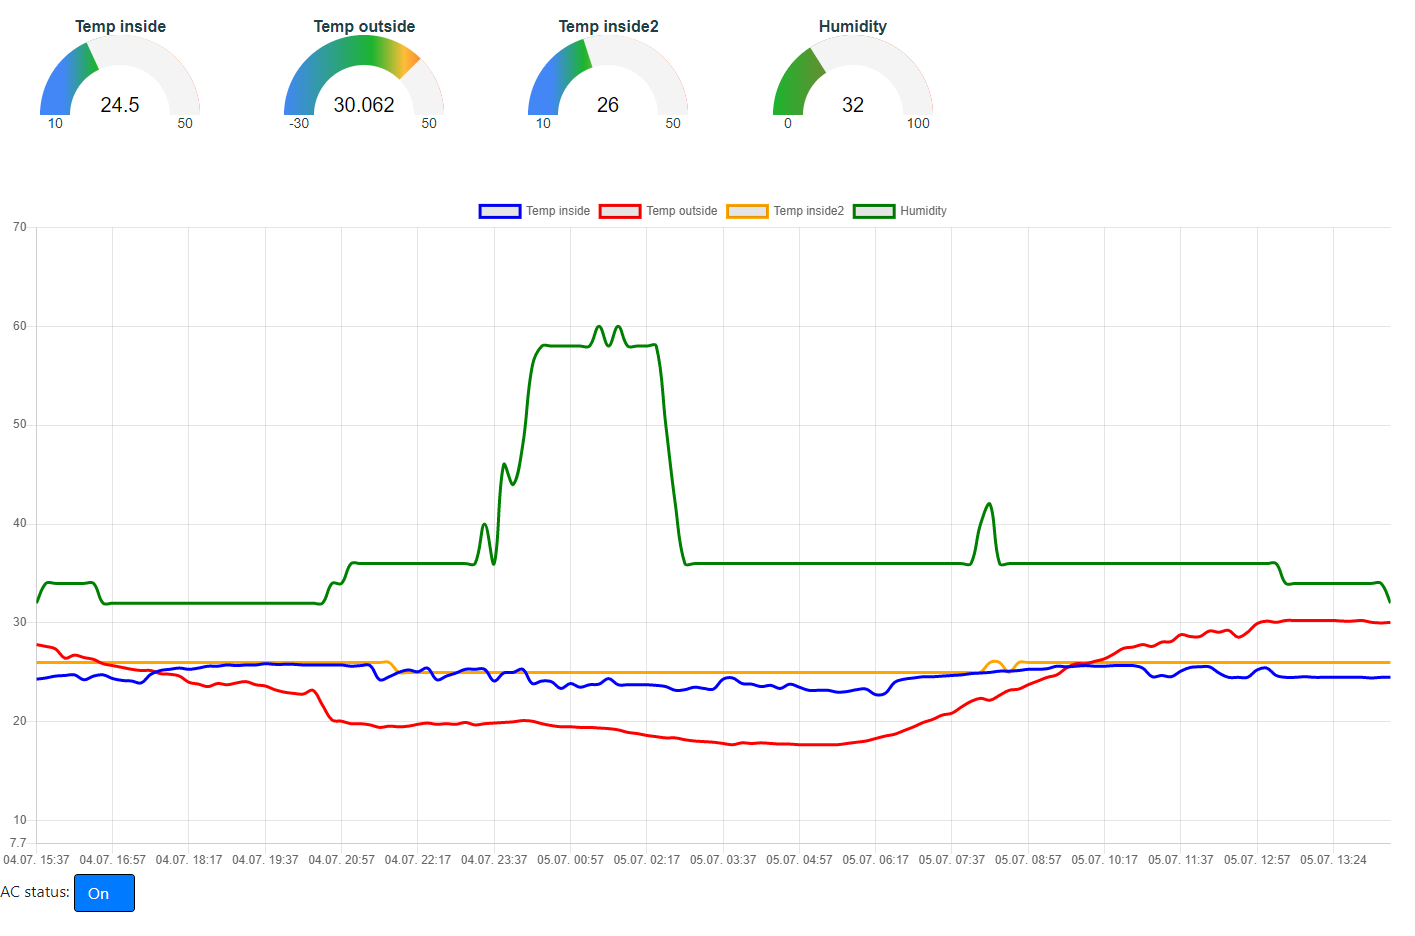Click the x-axis label '05.07. 08:57'

pos(1028,860)
